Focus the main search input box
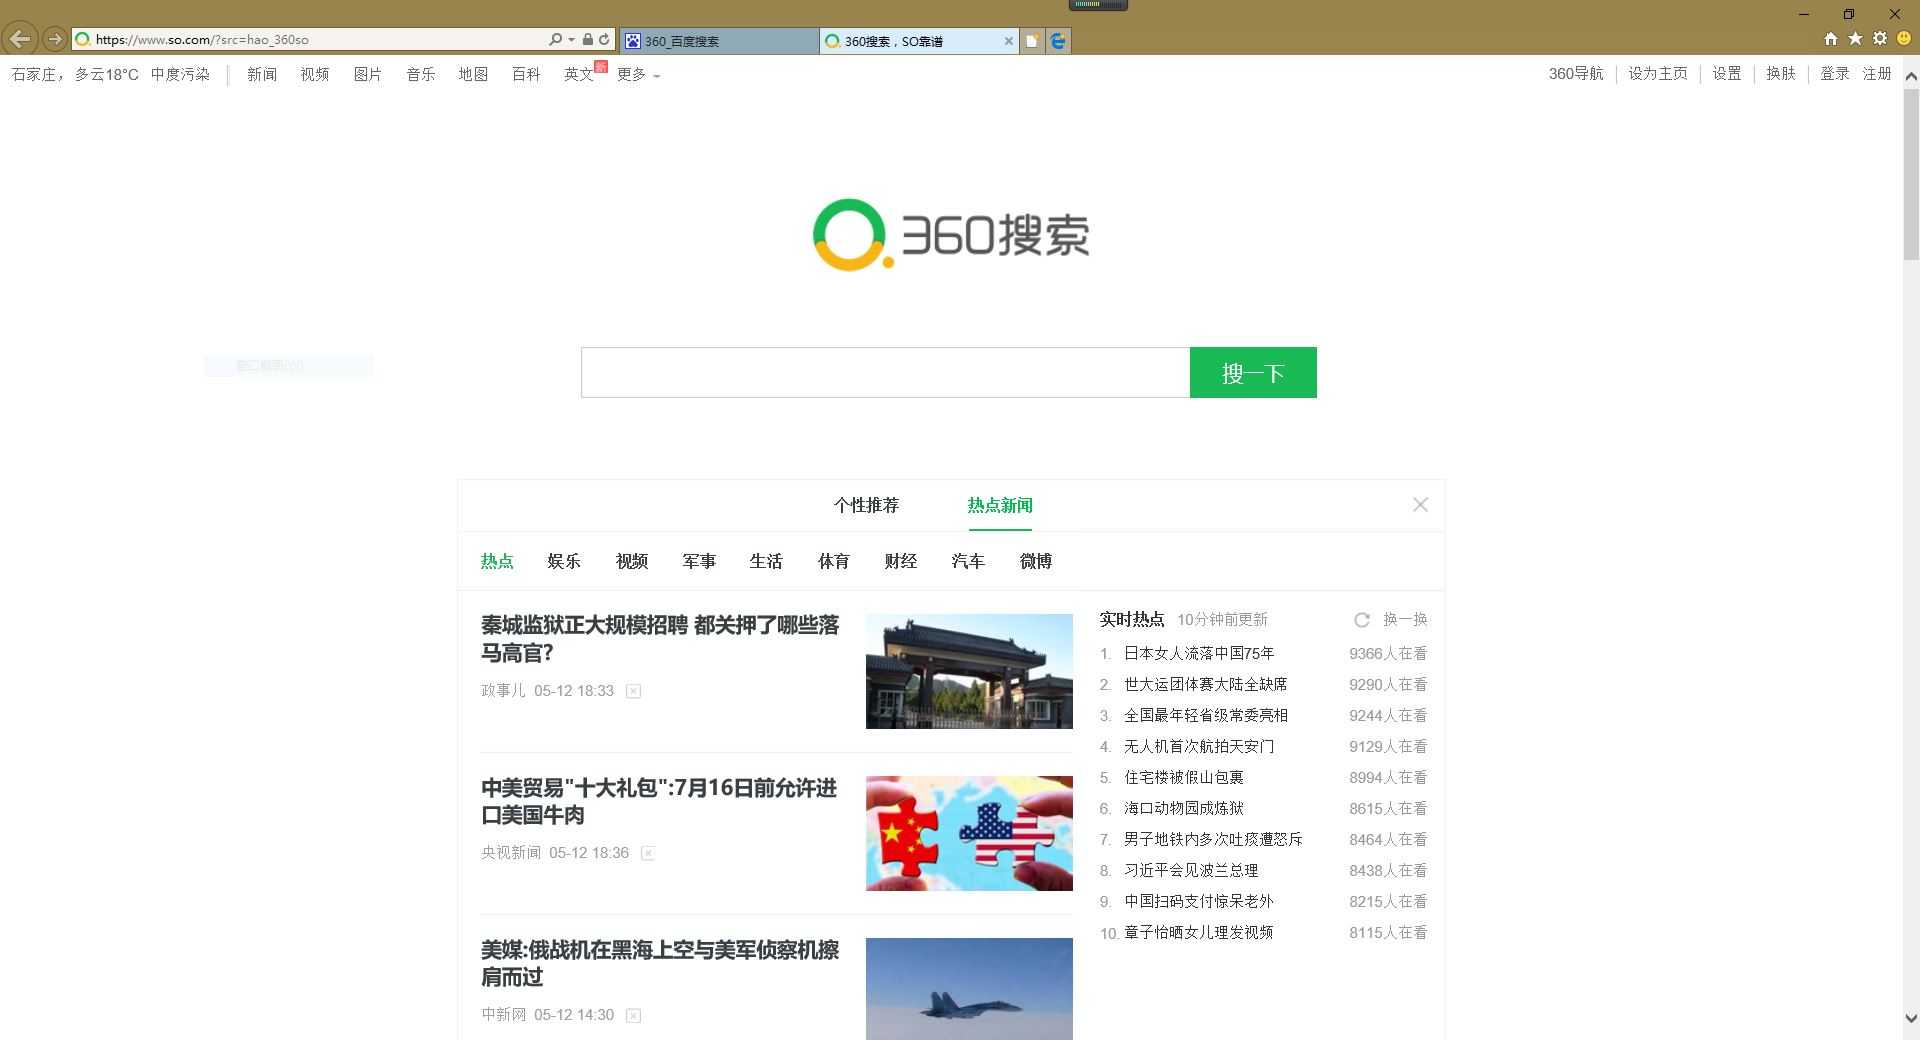 (885, 373)
